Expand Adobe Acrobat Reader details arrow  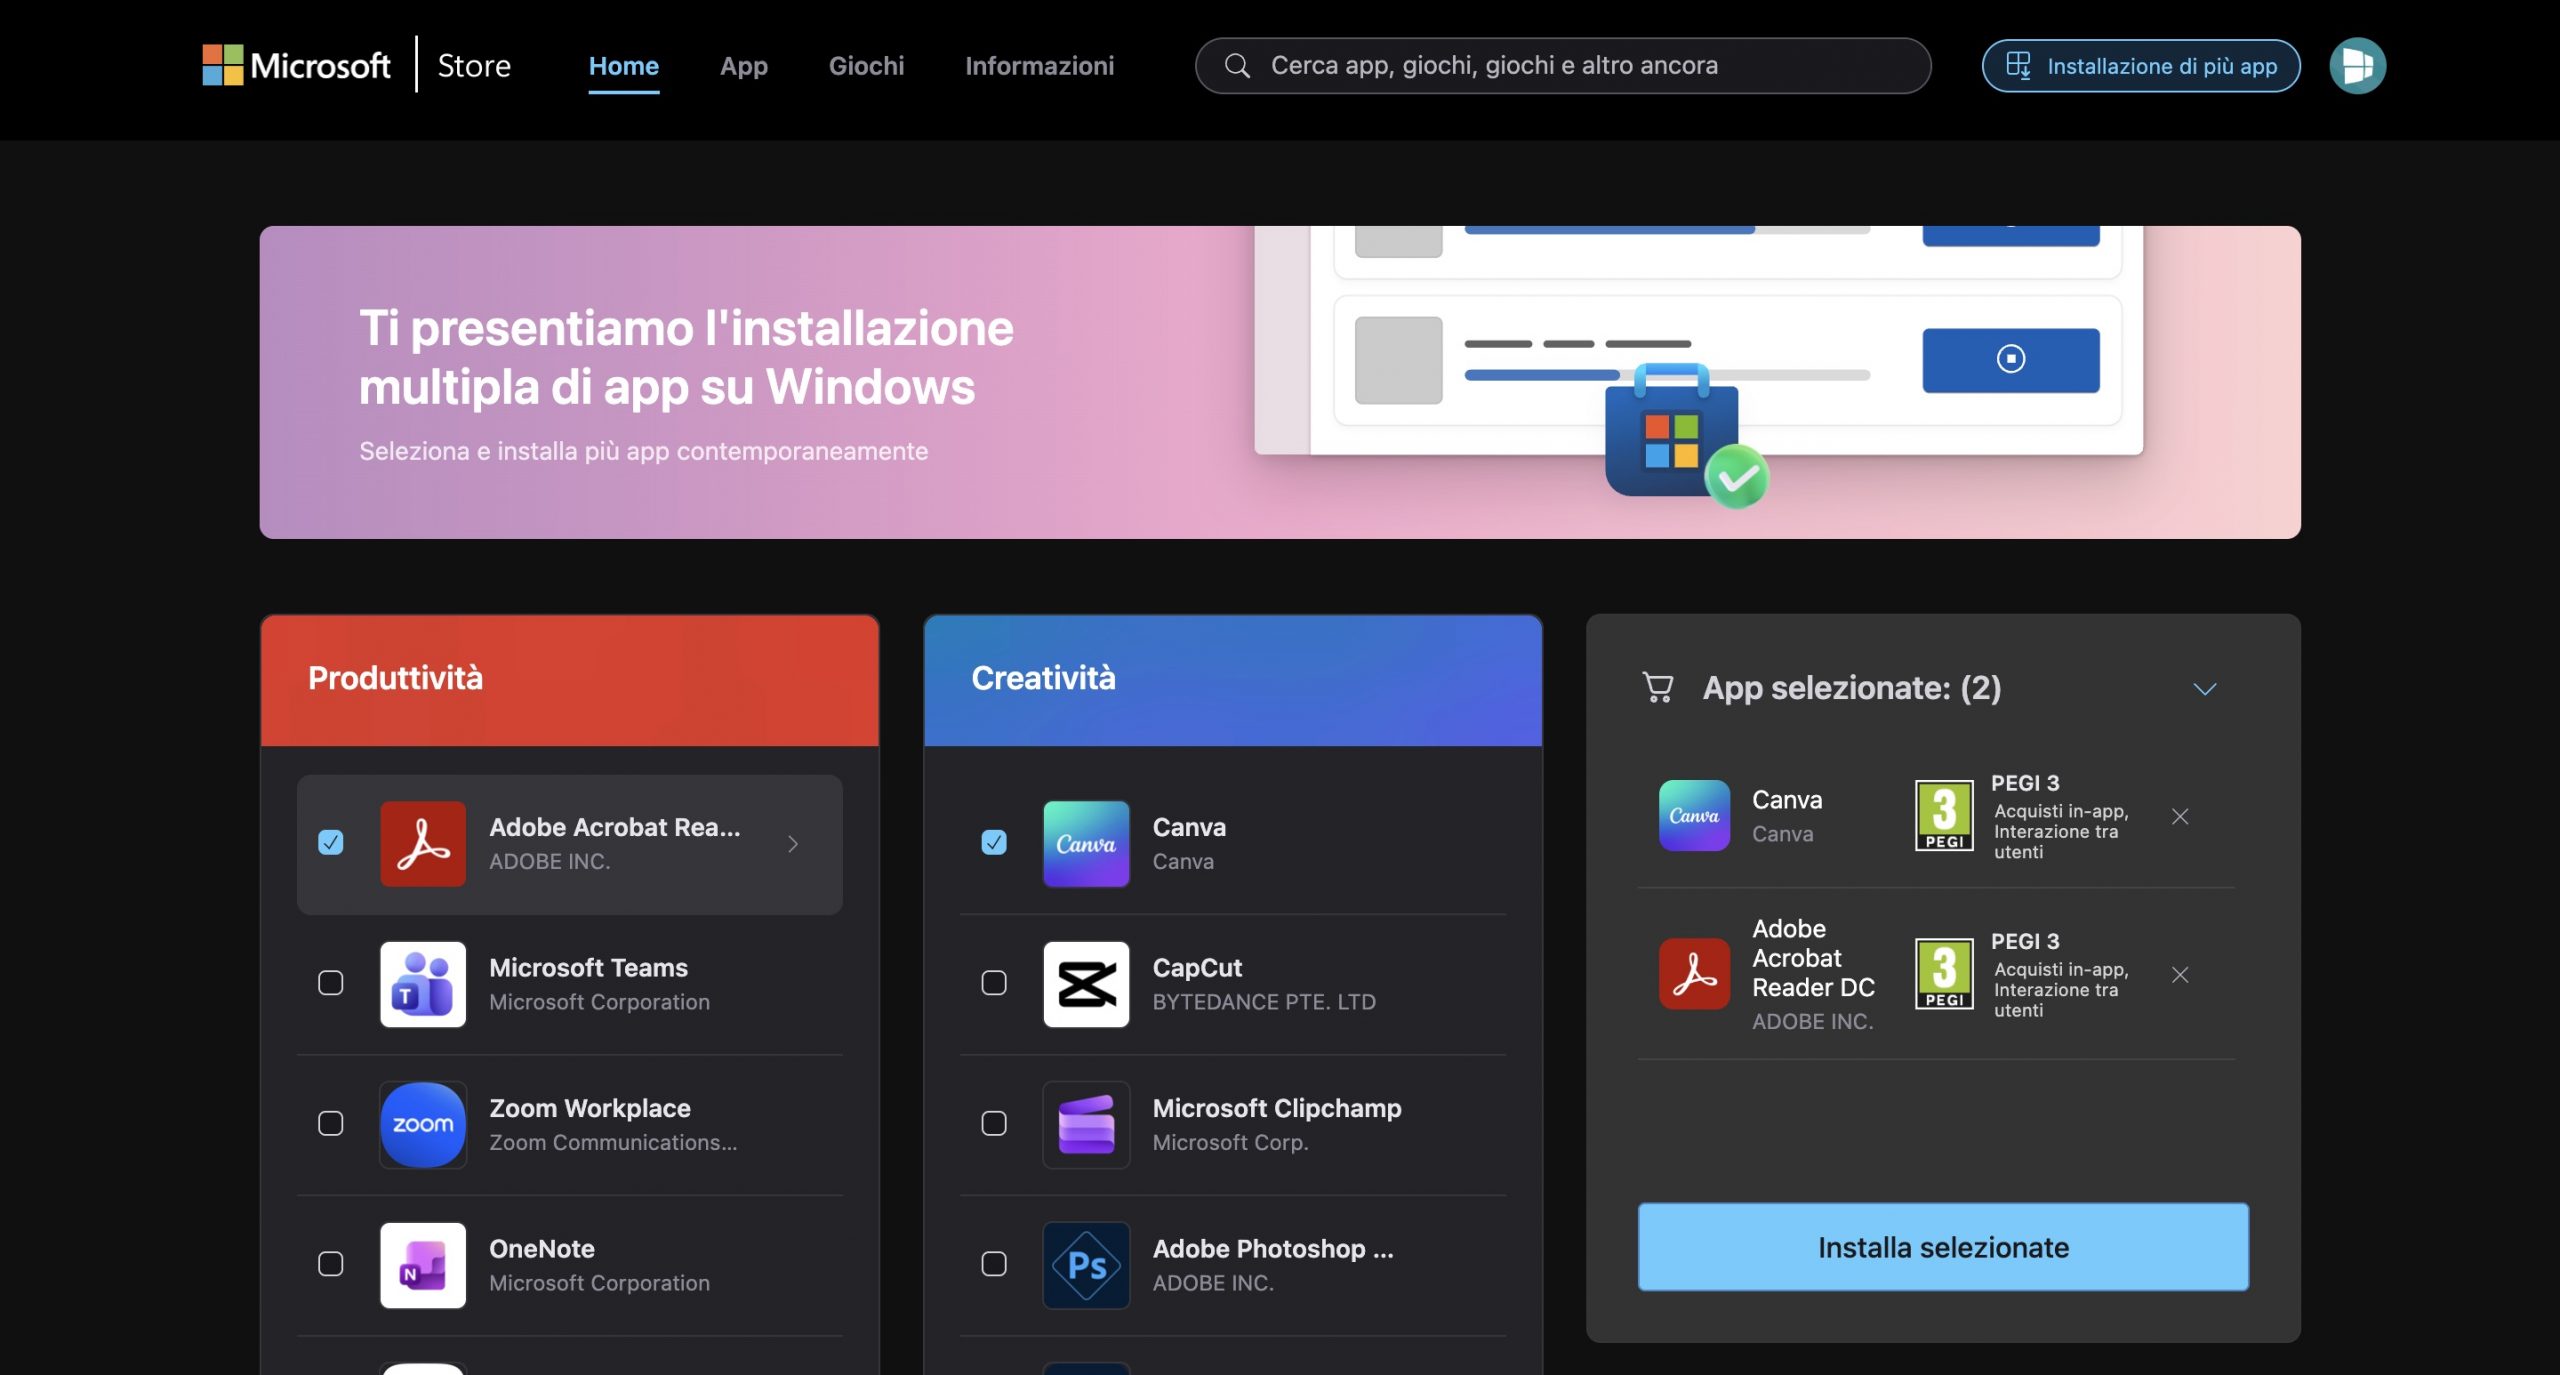(793, 844)
